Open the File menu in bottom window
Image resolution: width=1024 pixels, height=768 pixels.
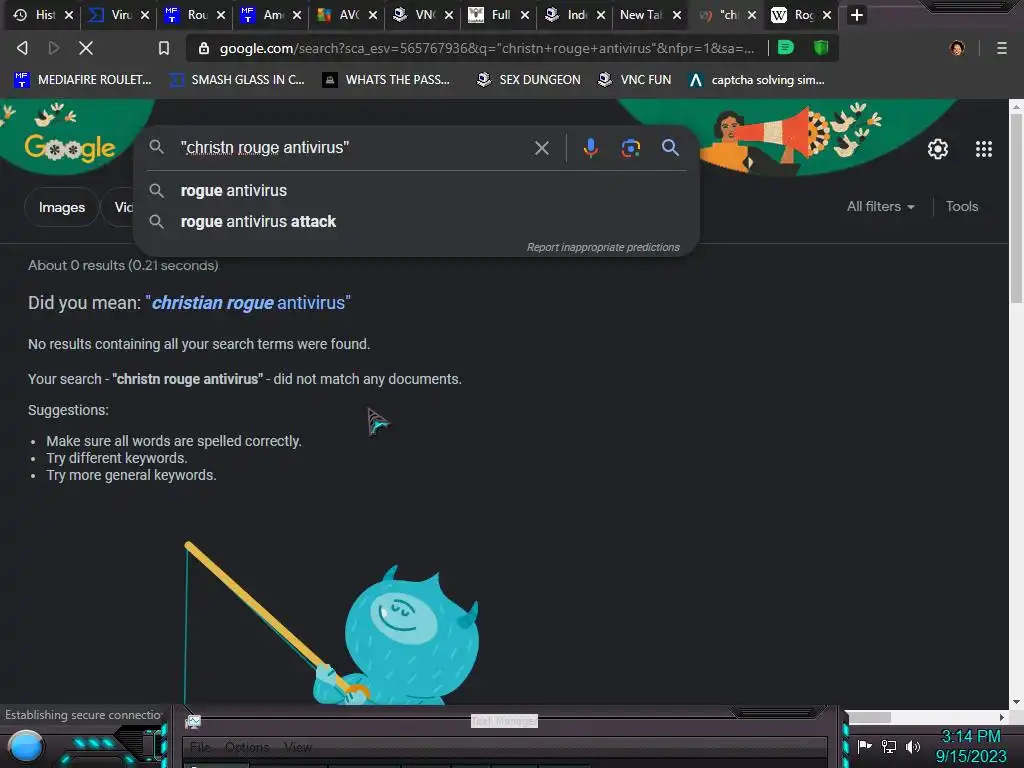[x=200, y=747]
